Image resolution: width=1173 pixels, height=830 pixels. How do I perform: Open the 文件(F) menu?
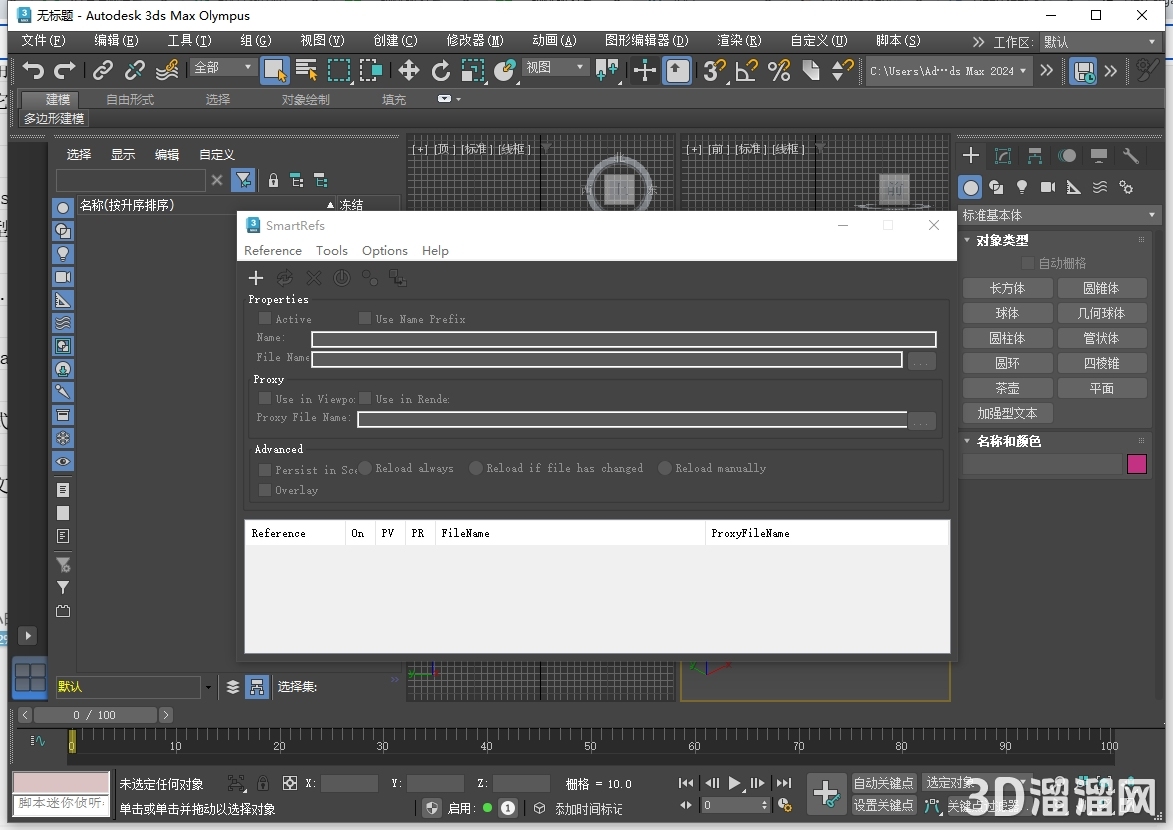pos(43,40)
